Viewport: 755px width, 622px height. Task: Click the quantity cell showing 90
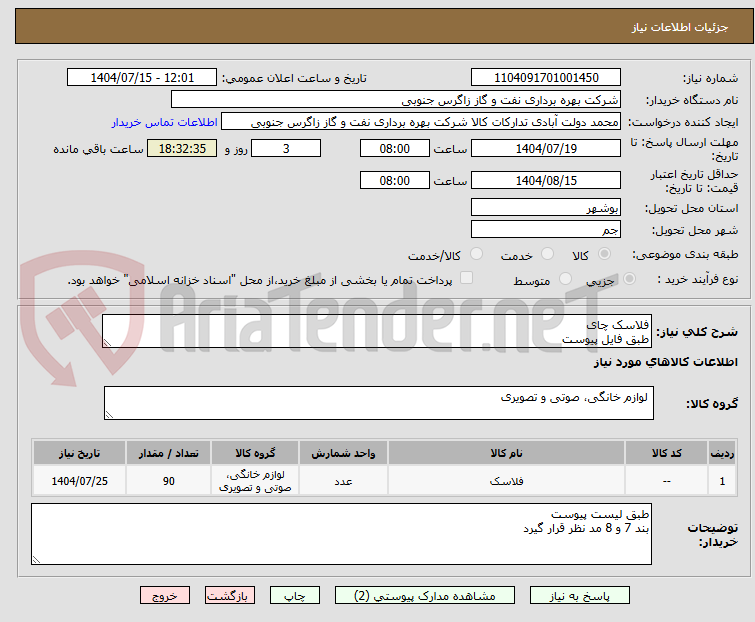point(169,481)
